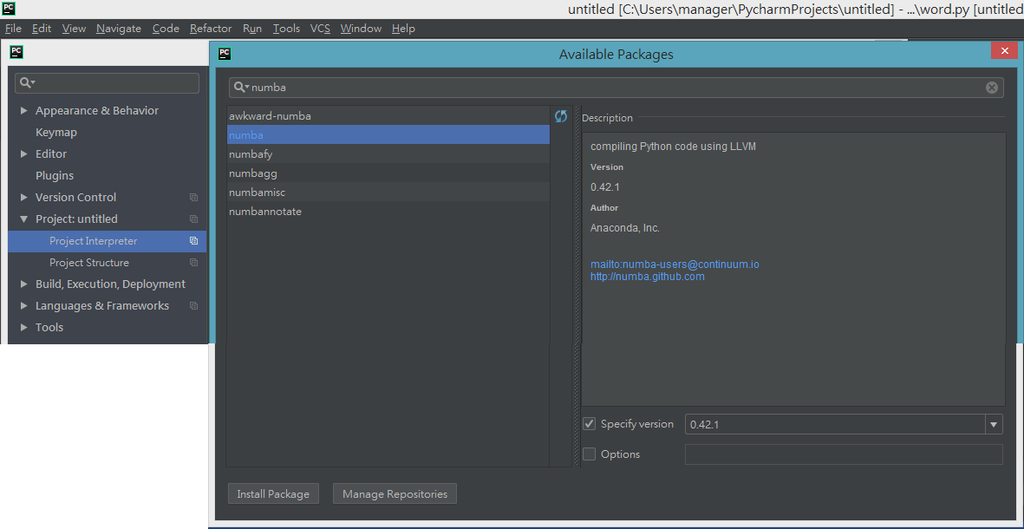
Task: Collapse the Project: untitled node
Action: 24,219
